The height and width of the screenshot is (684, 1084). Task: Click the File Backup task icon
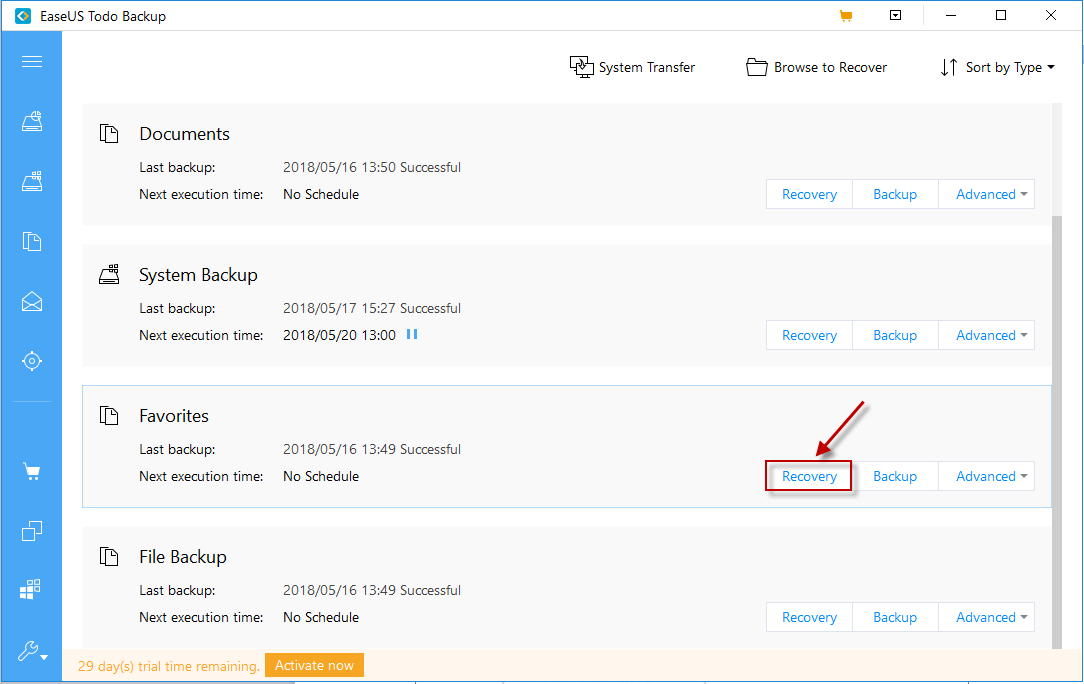click(109, 557)
